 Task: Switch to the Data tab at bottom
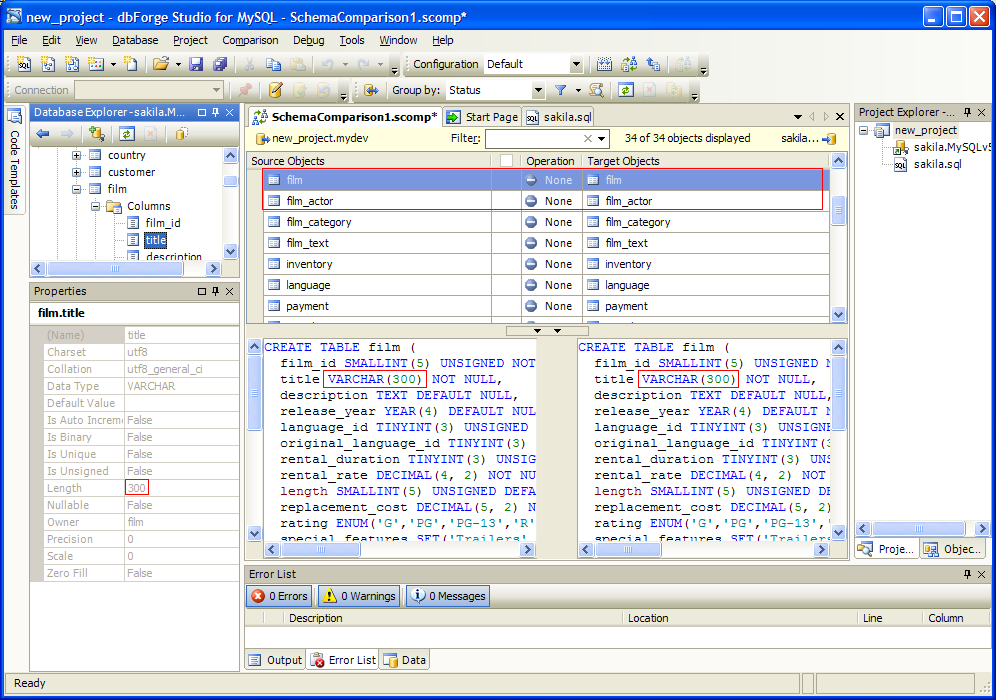[405, 660]
